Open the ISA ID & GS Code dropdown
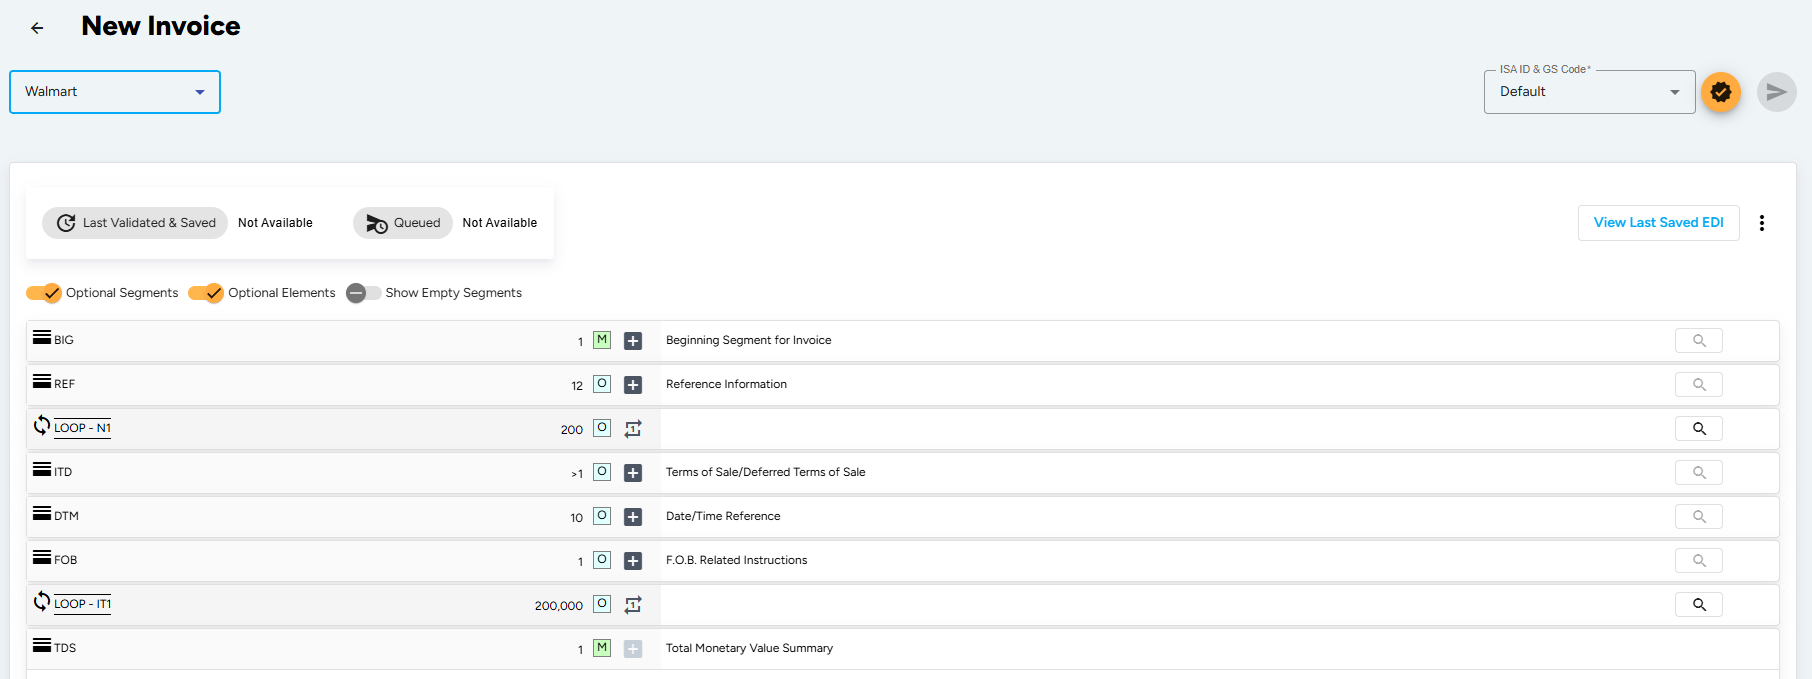1812x679 pixels. (1589, 92)
